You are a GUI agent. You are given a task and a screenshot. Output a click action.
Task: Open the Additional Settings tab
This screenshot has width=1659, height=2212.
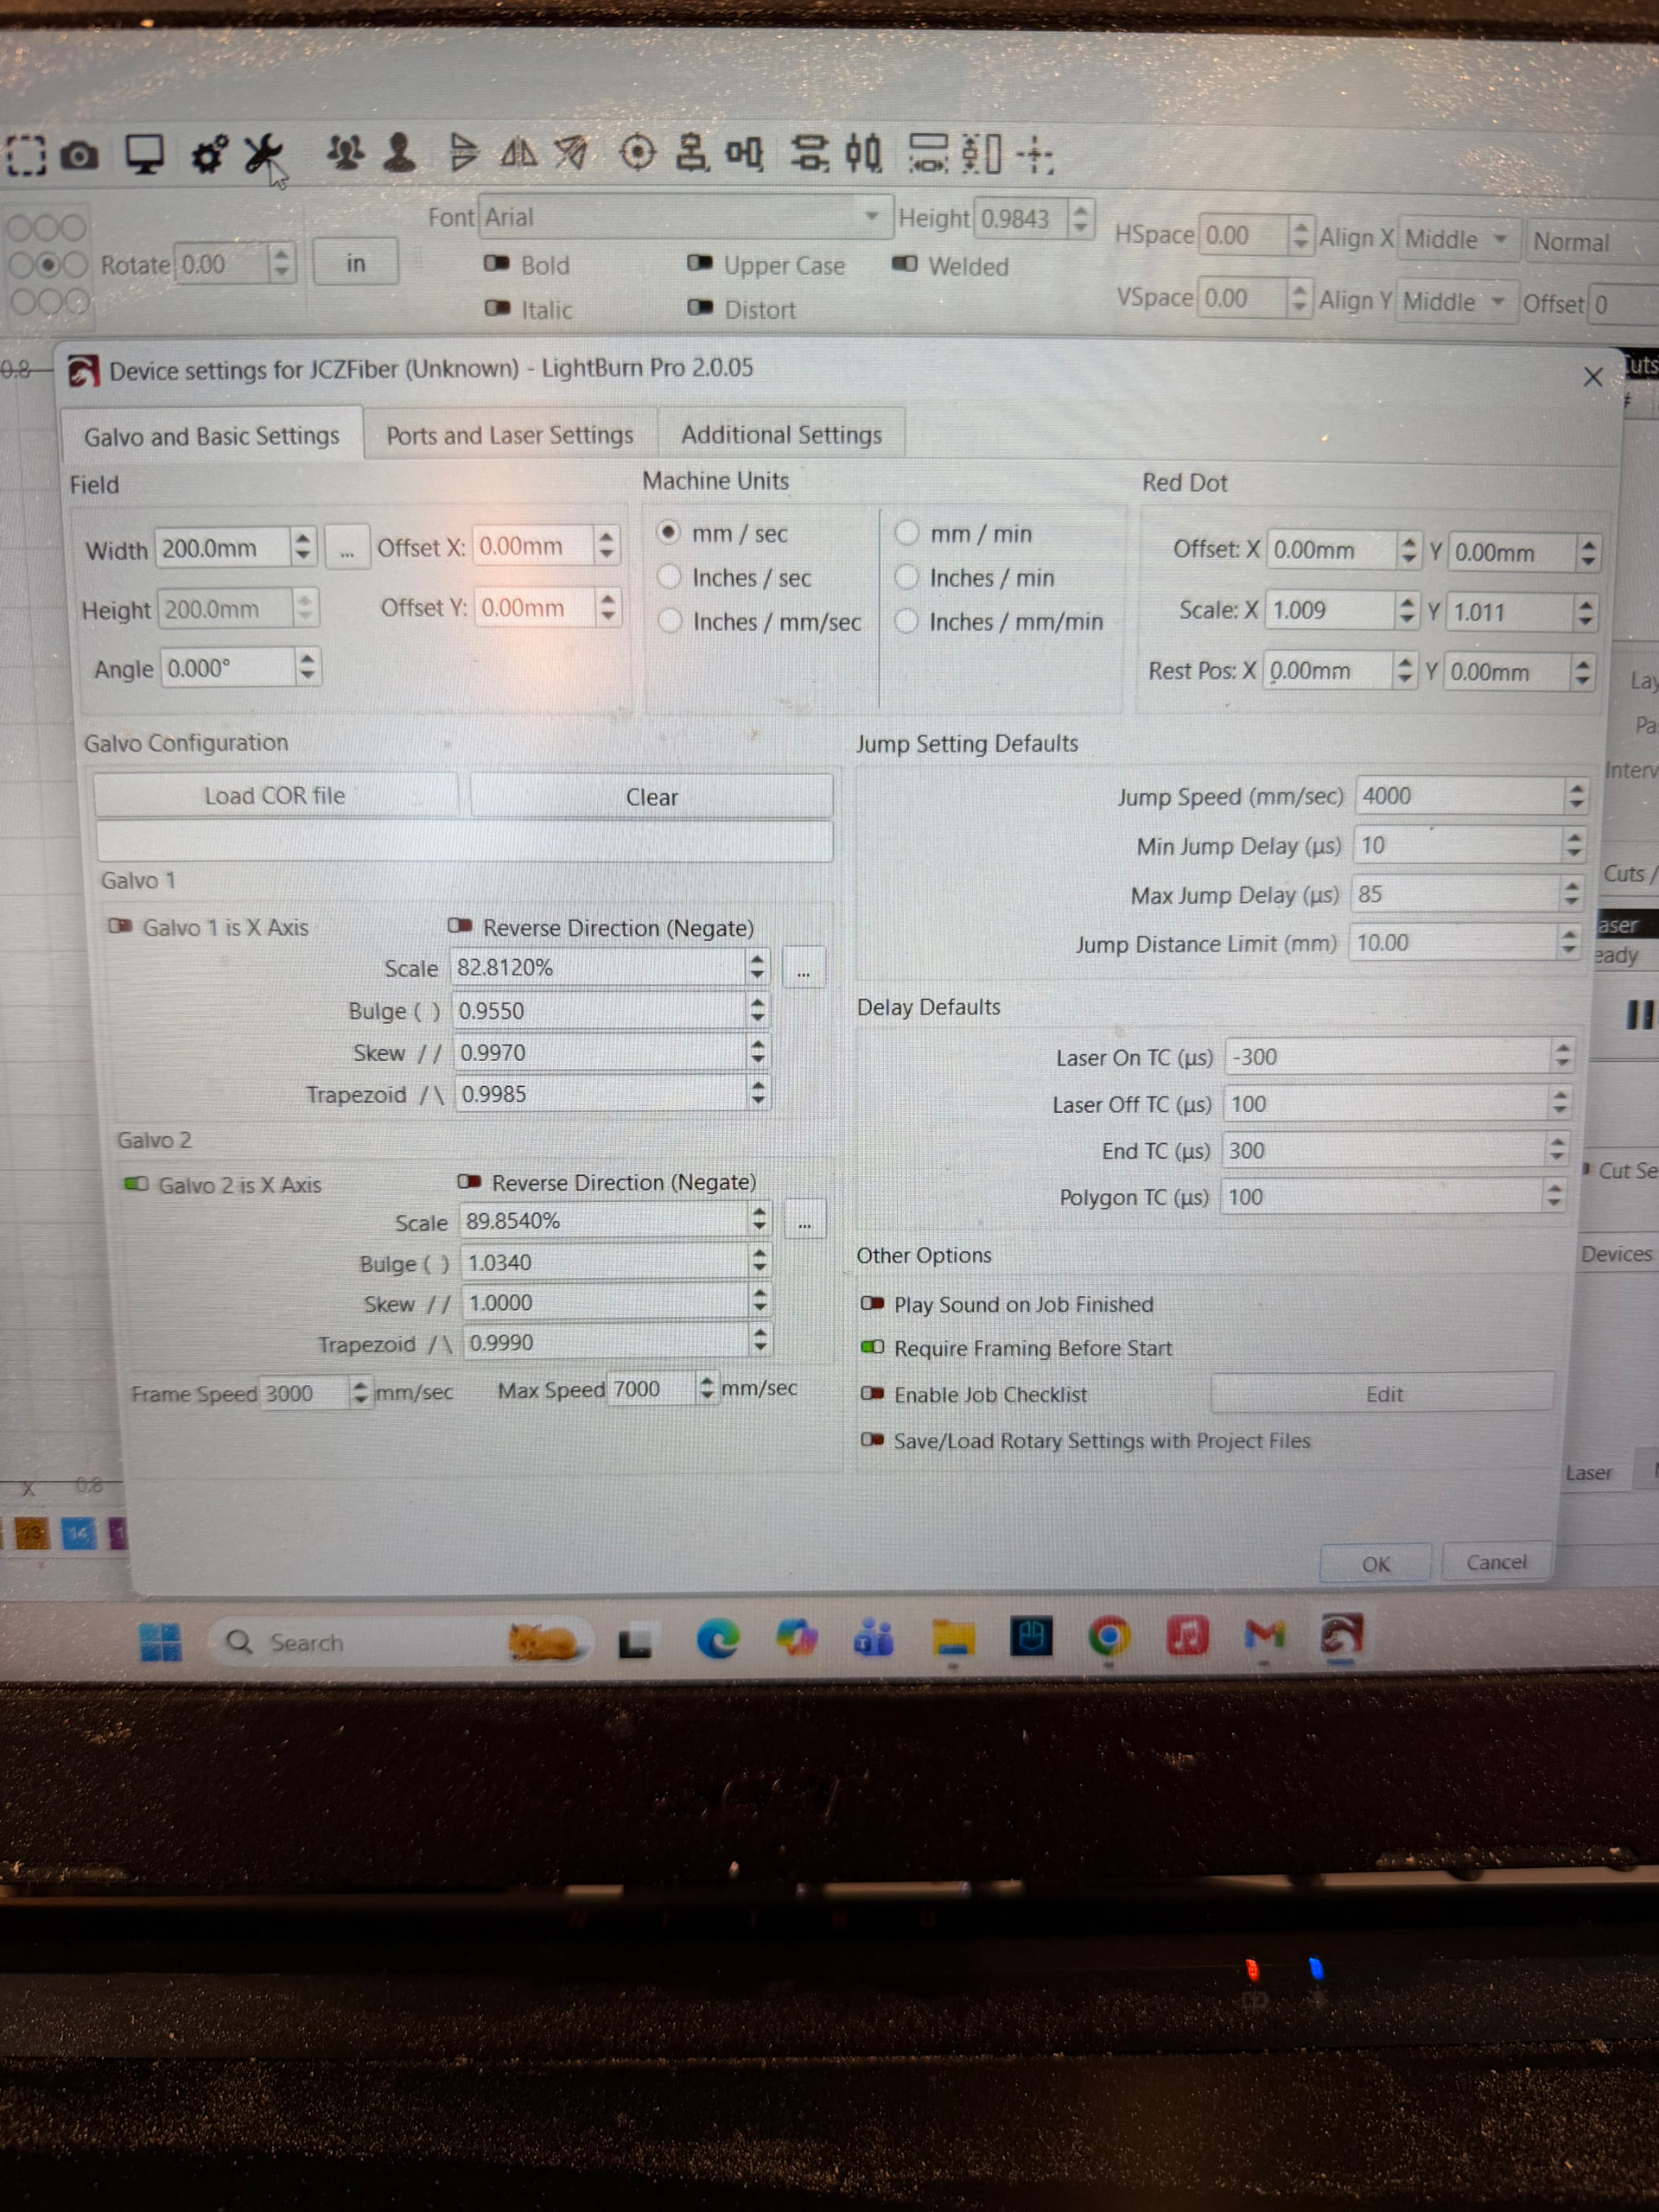(781, 435)
